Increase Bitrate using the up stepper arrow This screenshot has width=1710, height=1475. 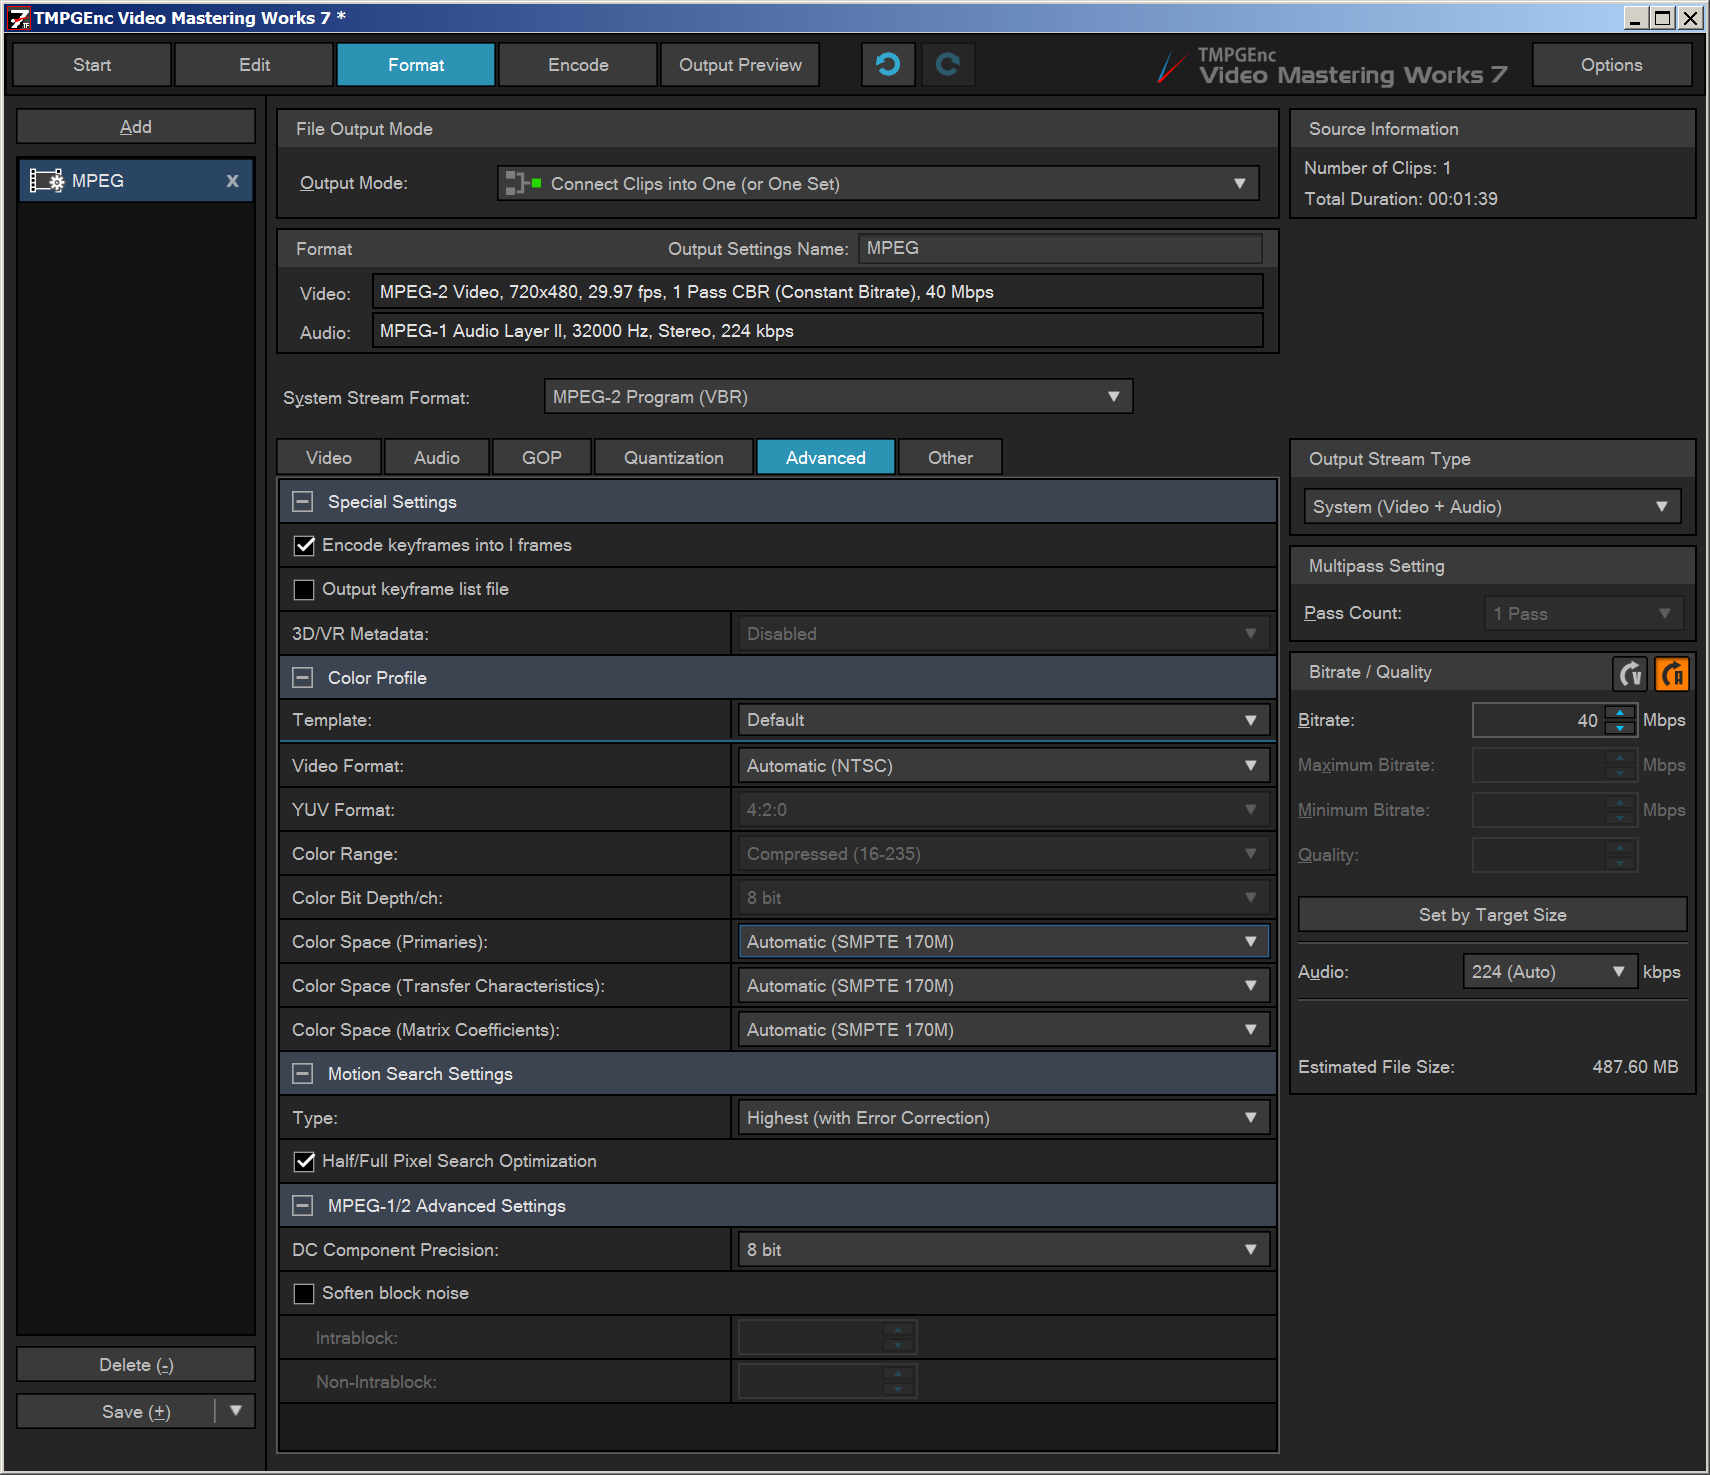(1619, 713)
